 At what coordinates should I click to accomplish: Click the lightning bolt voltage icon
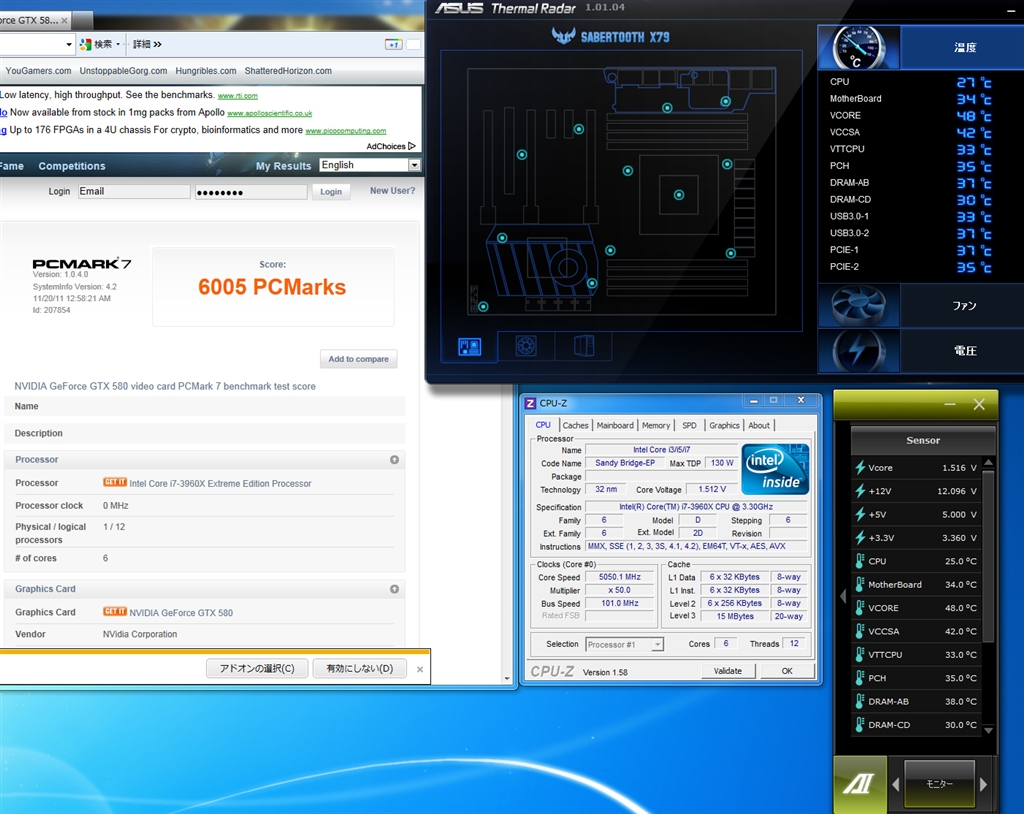(858, 351)
